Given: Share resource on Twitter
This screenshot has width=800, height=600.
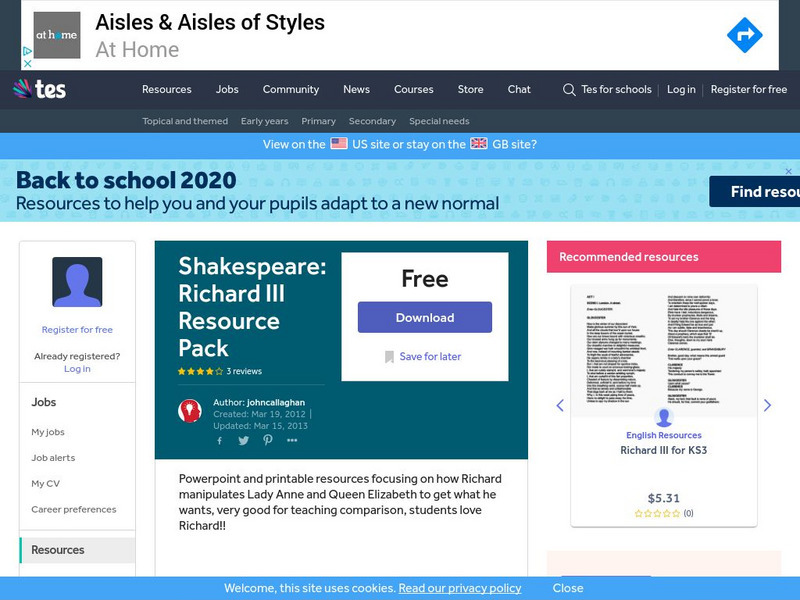Looking at the screenshot, I should tap(243, 440).
